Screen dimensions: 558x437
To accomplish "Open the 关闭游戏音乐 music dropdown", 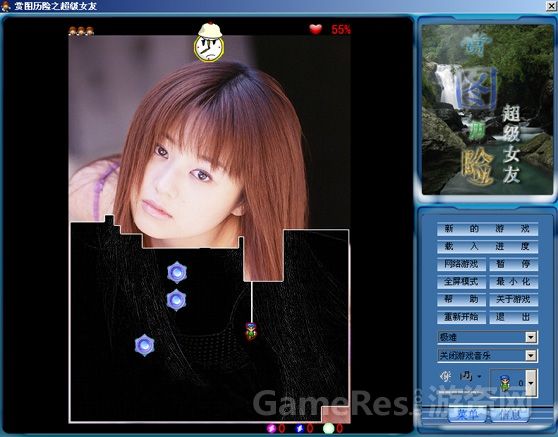I will tap(531, 355).
